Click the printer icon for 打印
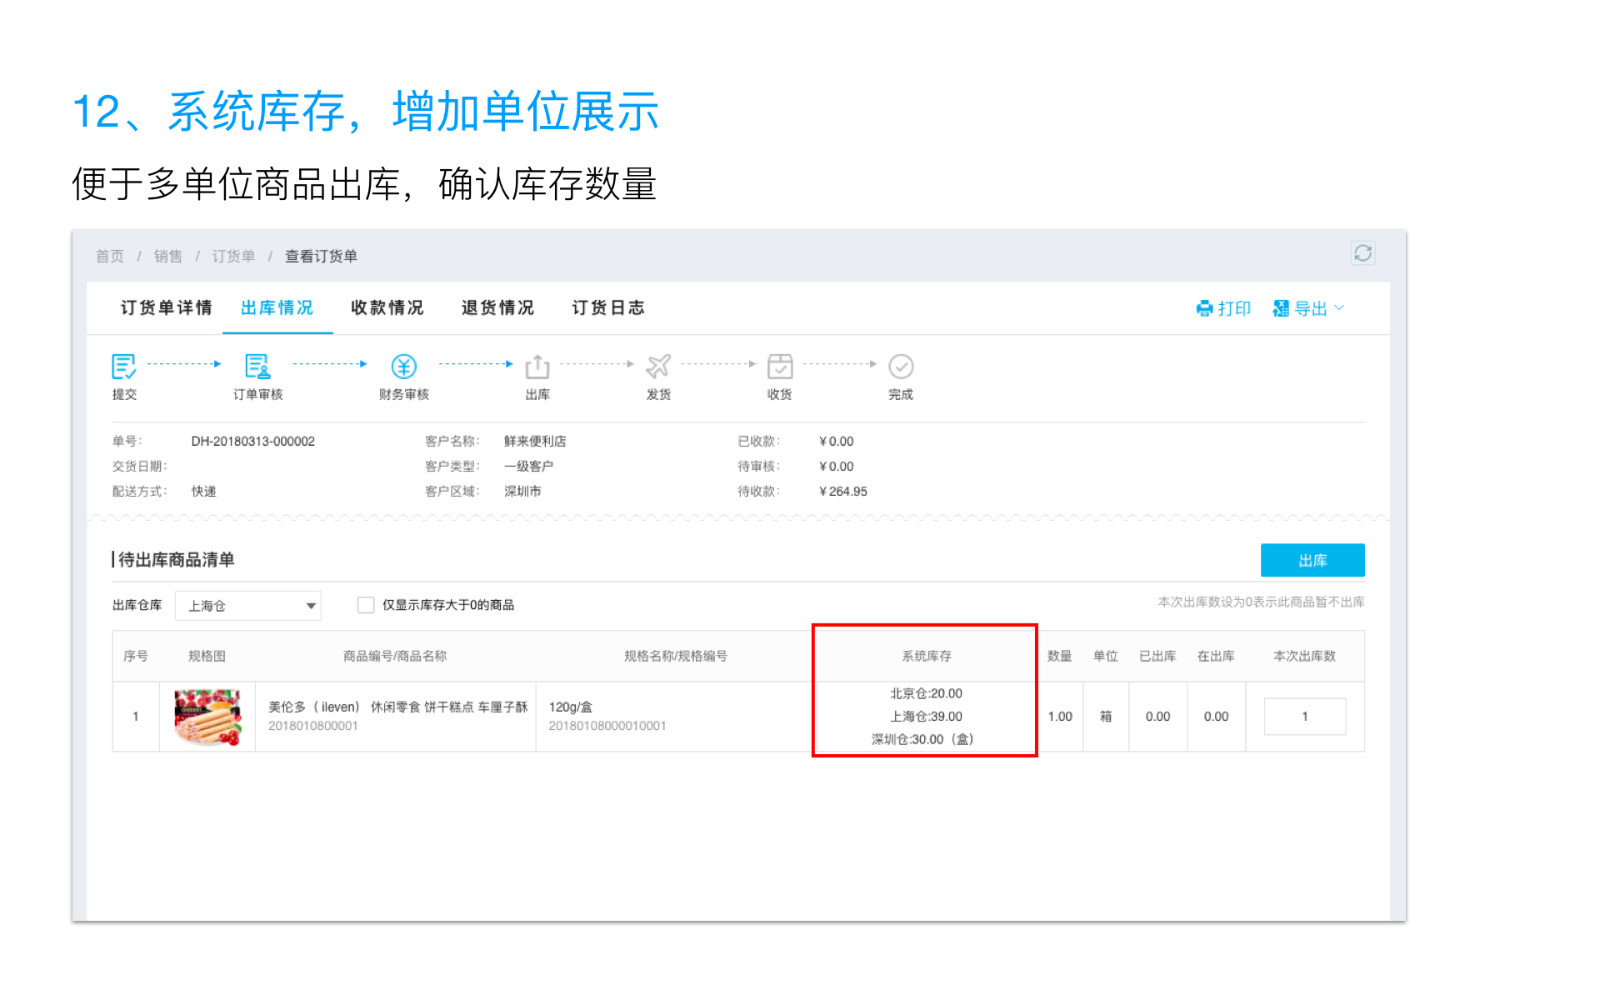 1205,309
